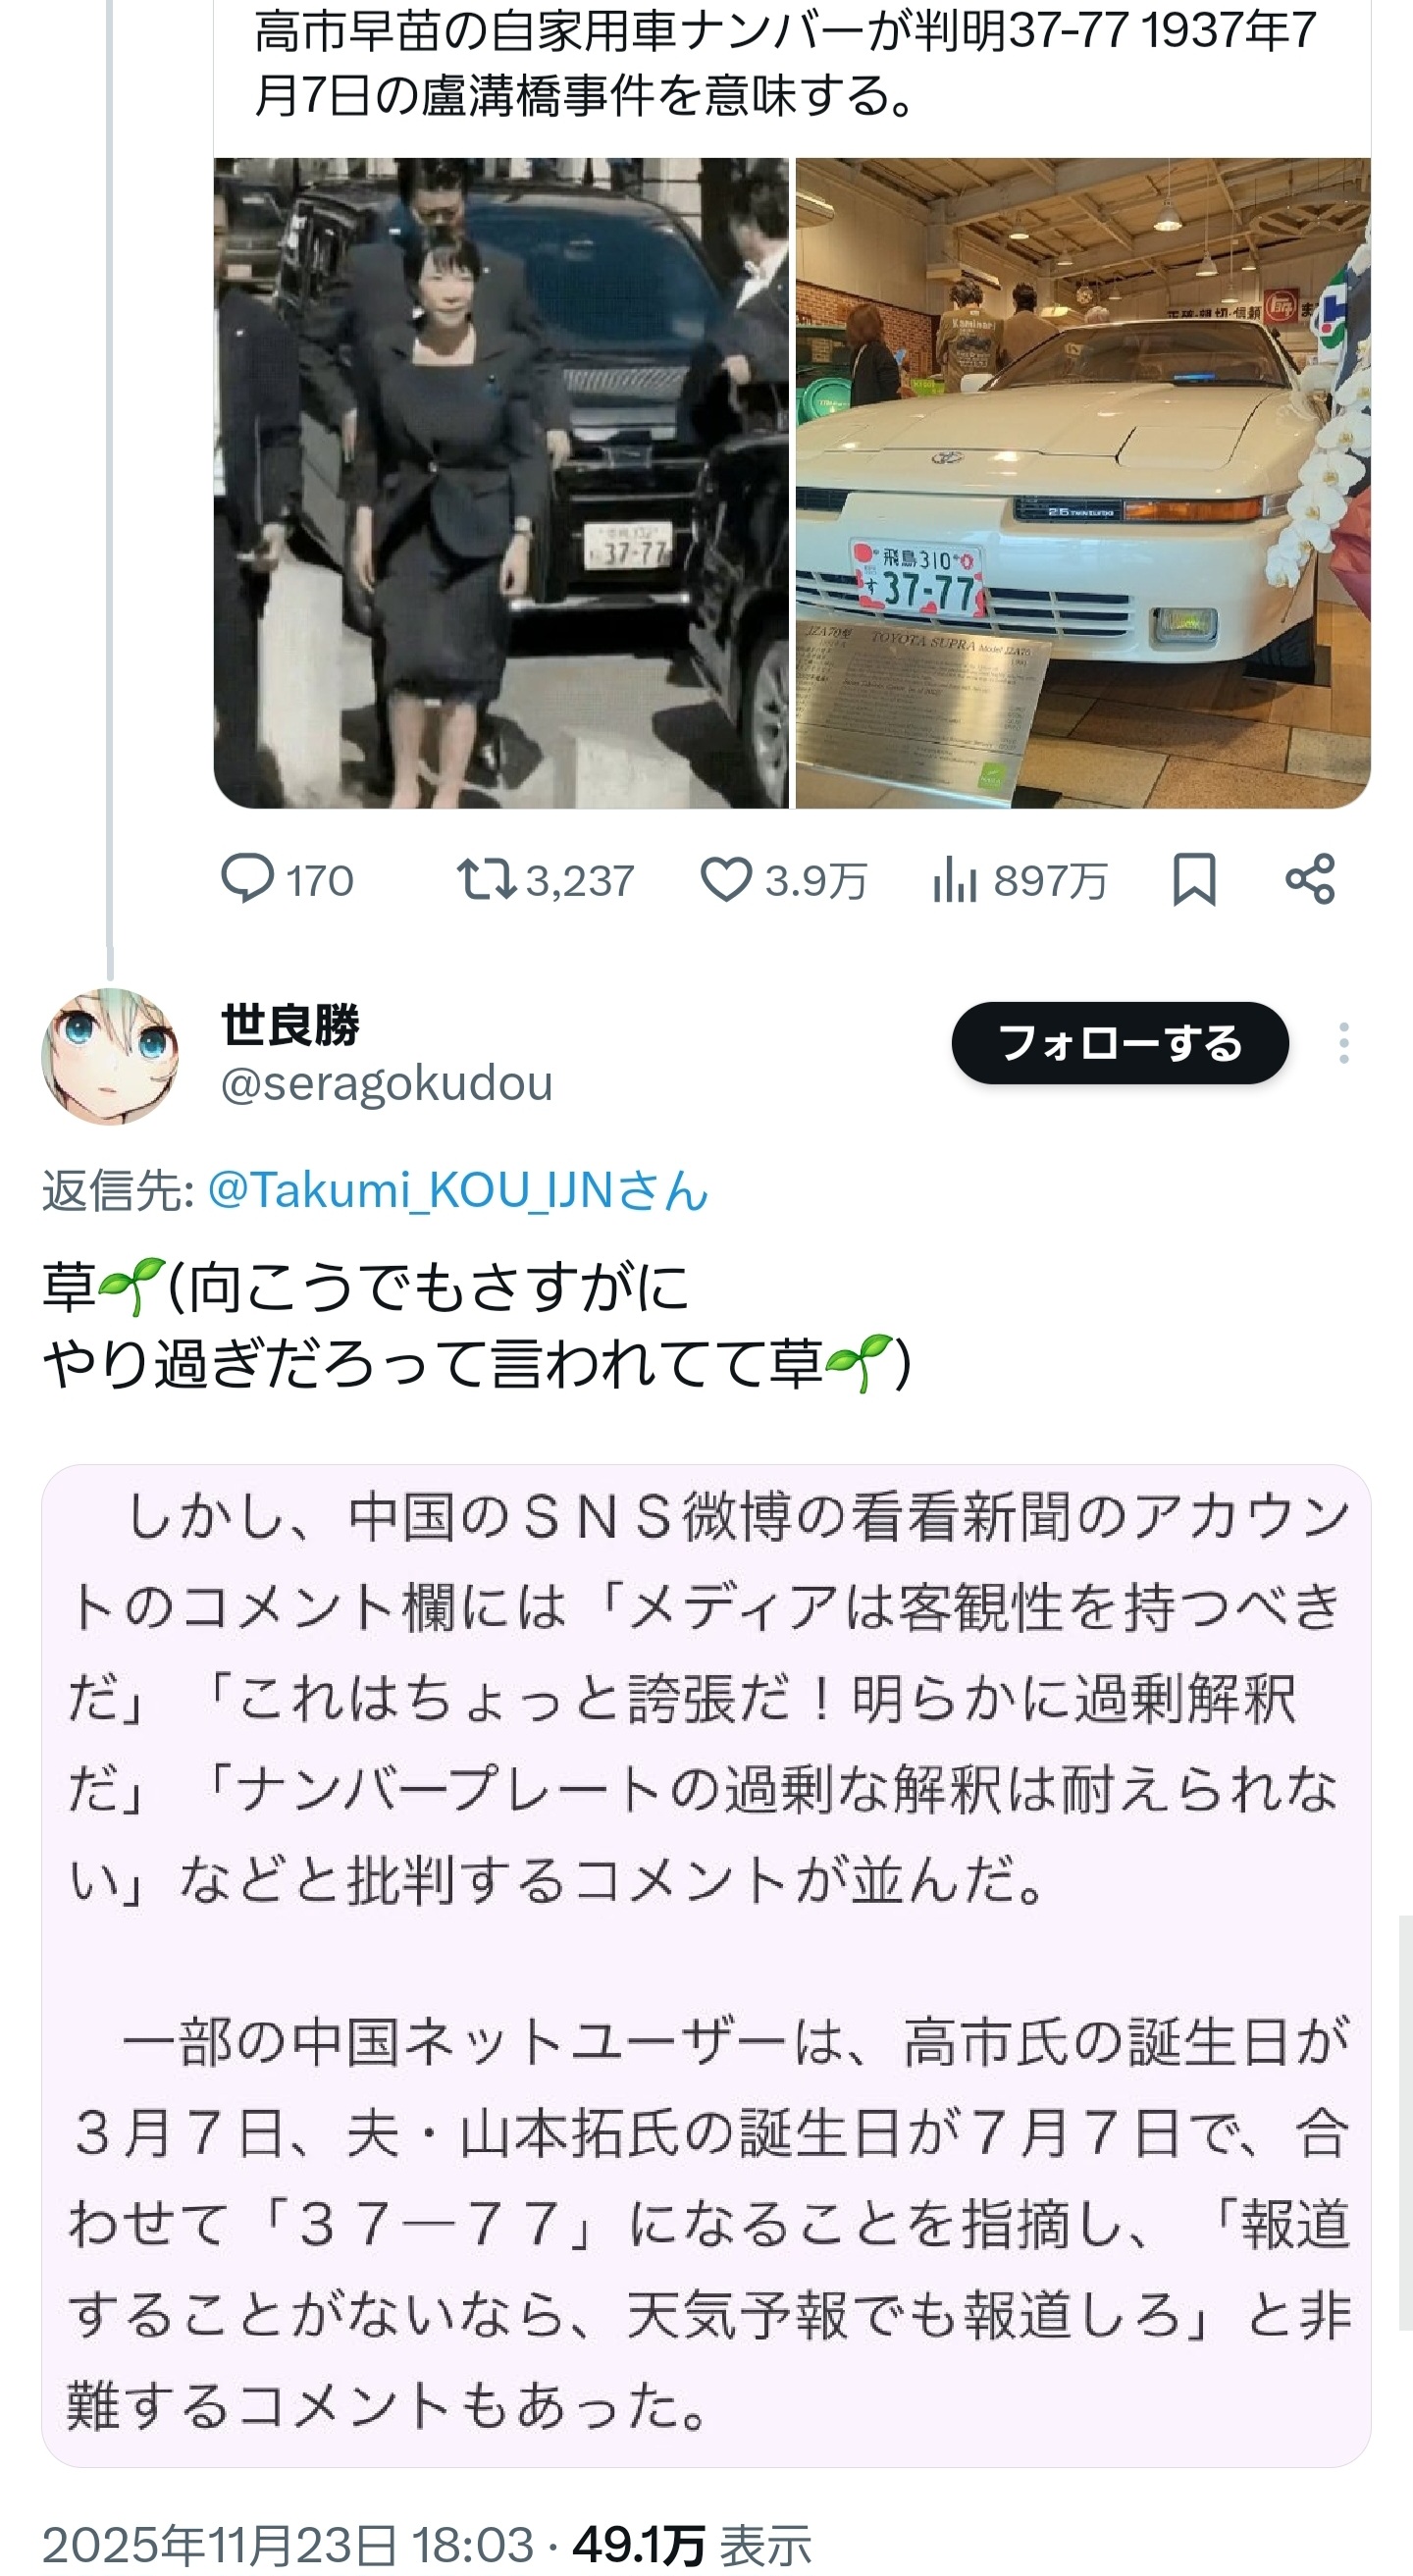This screenshot has height=2576, width=1413.
Task: Open photo of woman near black car
Action: tap(501, 483)
